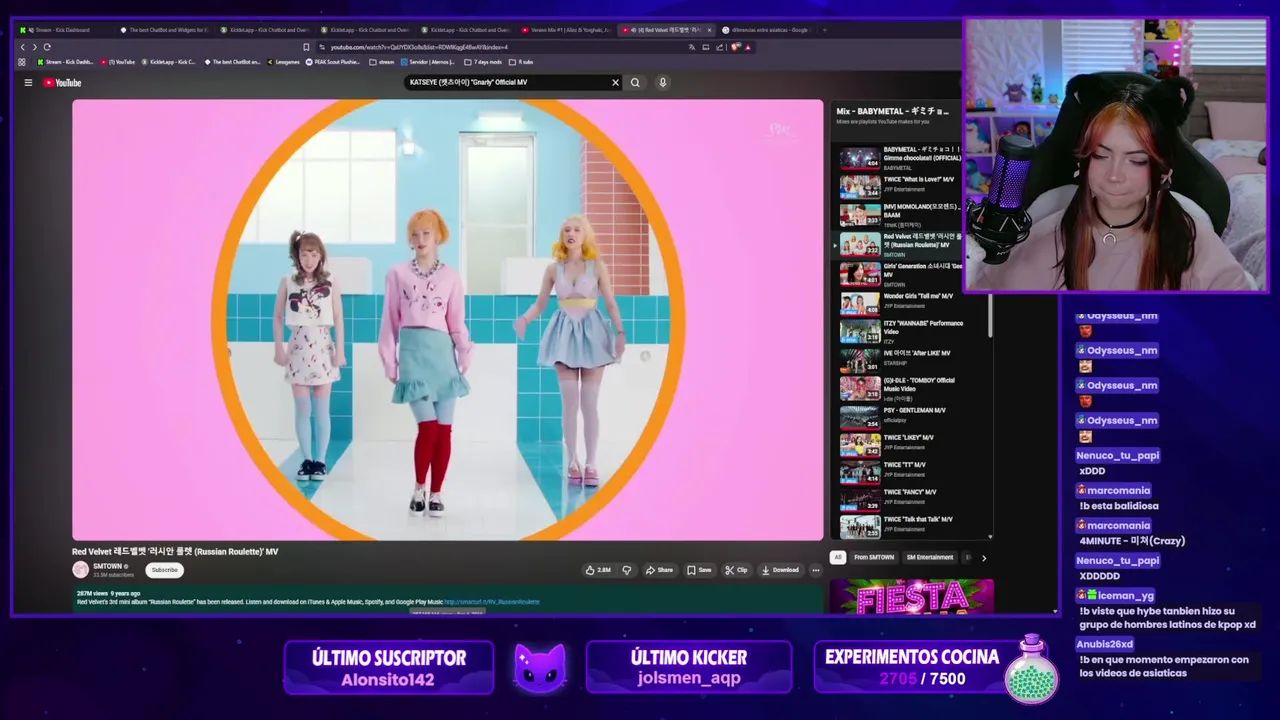This screenshot has width=1280, height=720.
Task: Start voice search with the microphone icon
Action: coord(662,83)
